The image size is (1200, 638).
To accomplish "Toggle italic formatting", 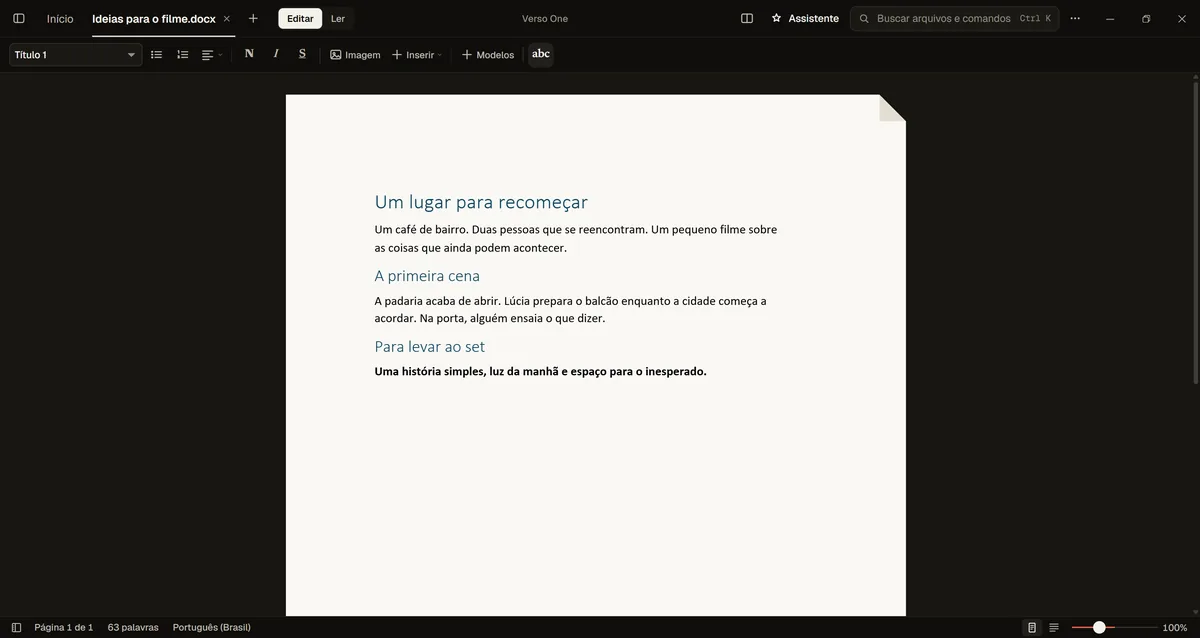I will click(276, 54).
